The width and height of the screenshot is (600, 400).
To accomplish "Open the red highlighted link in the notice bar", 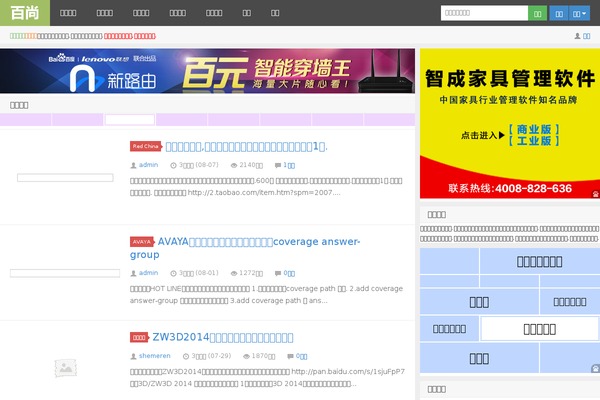I will [x=130, y=36].
